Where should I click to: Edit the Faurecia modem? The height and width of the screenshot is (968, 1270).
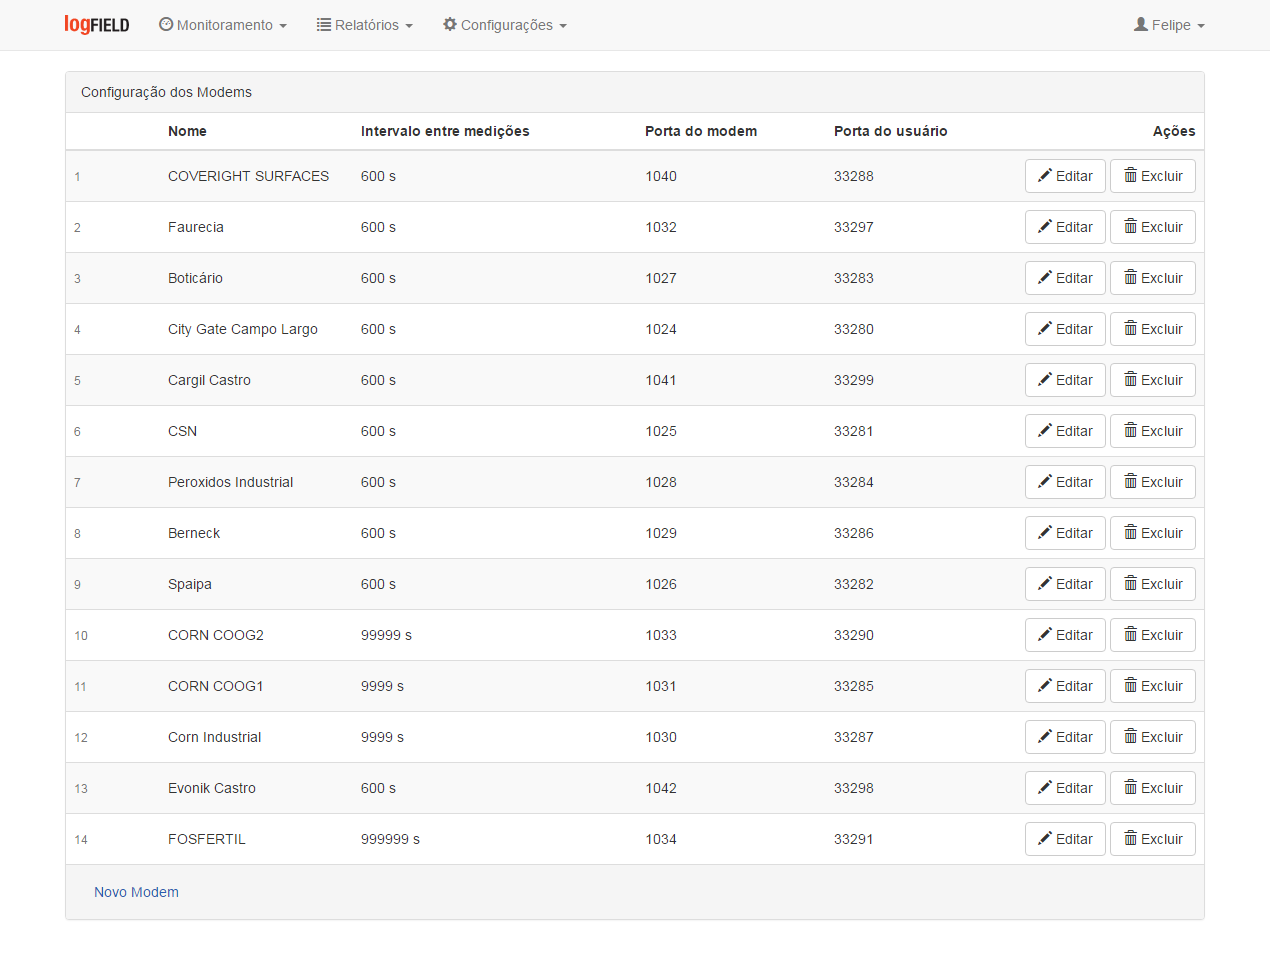(x=1065, y=227)
